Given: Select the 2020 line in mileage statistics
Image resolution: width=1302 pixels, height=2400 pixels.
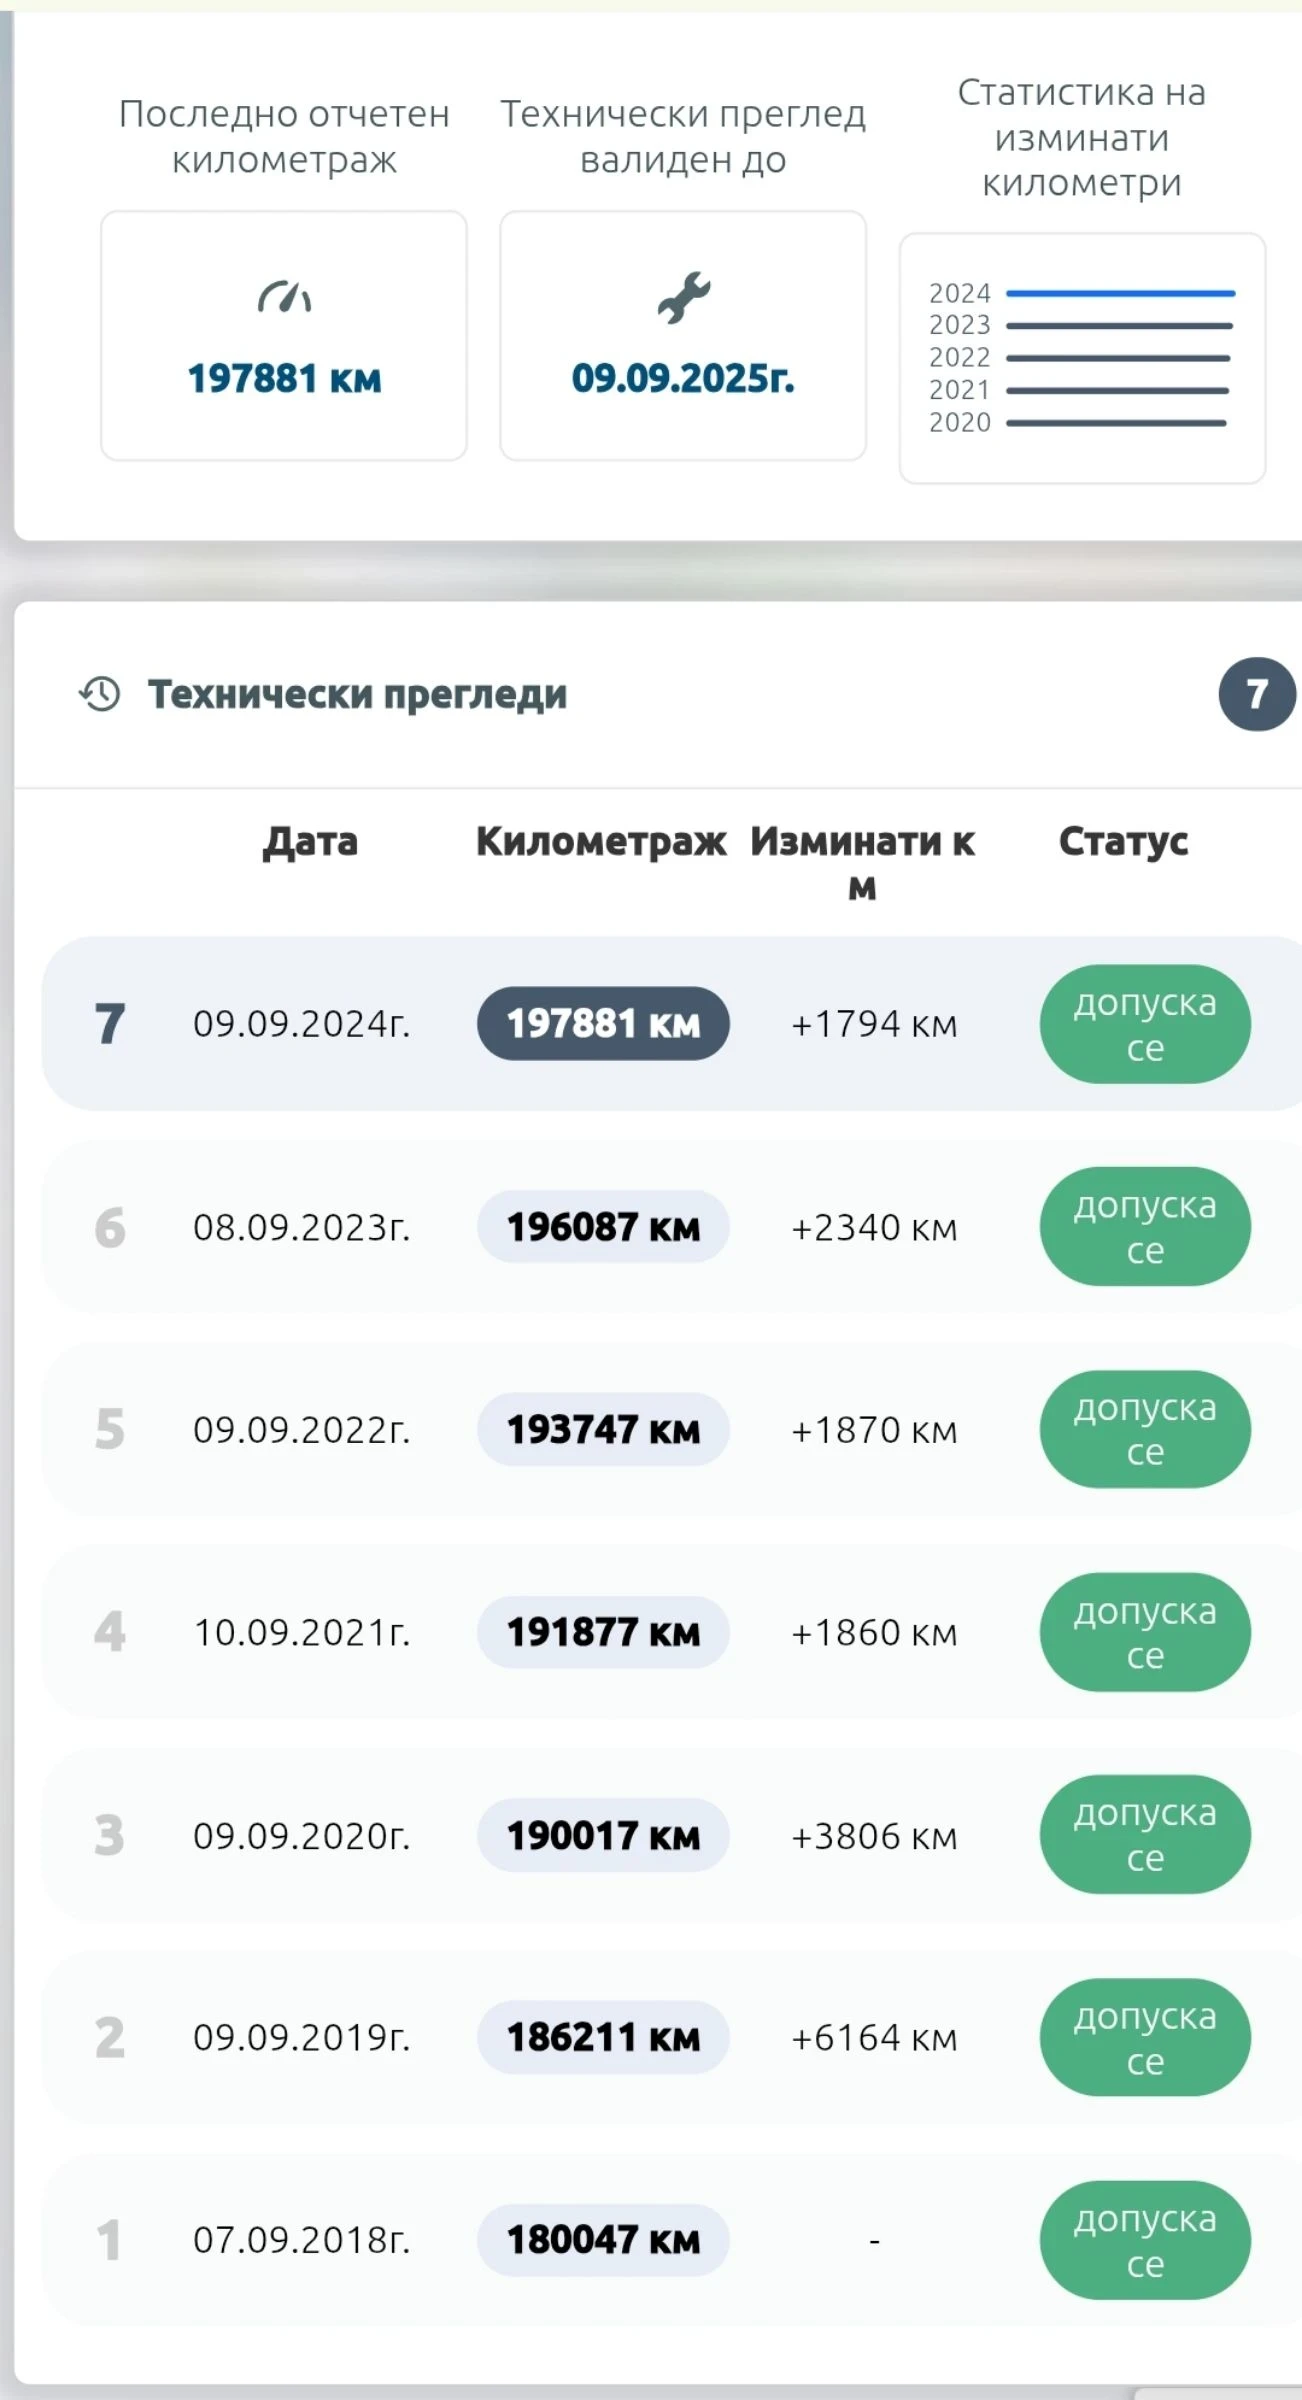Looking at the screenshot, I should (x=1116, y=423).
